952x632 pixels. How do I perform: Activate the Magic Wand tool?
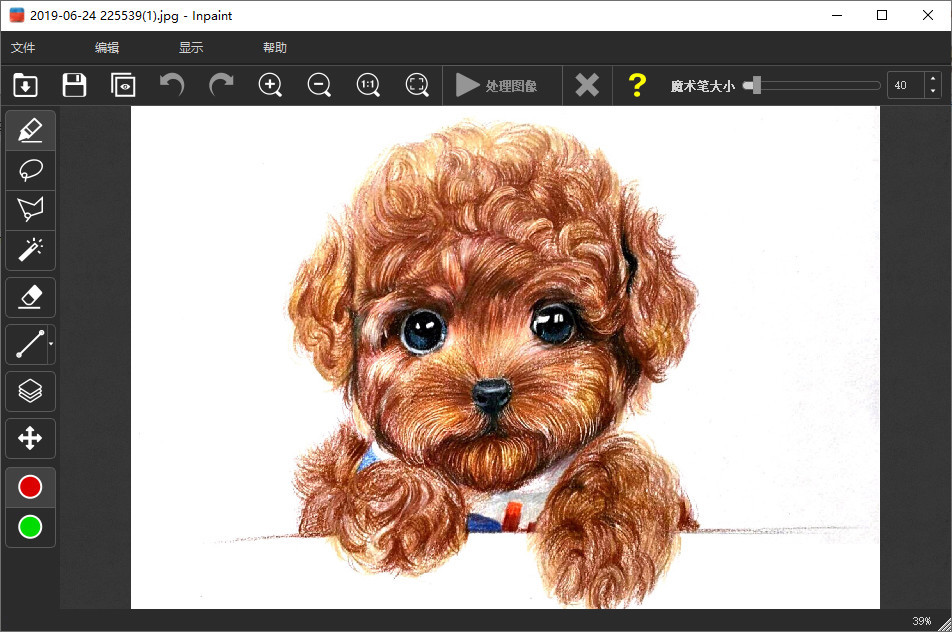(30, 249)
